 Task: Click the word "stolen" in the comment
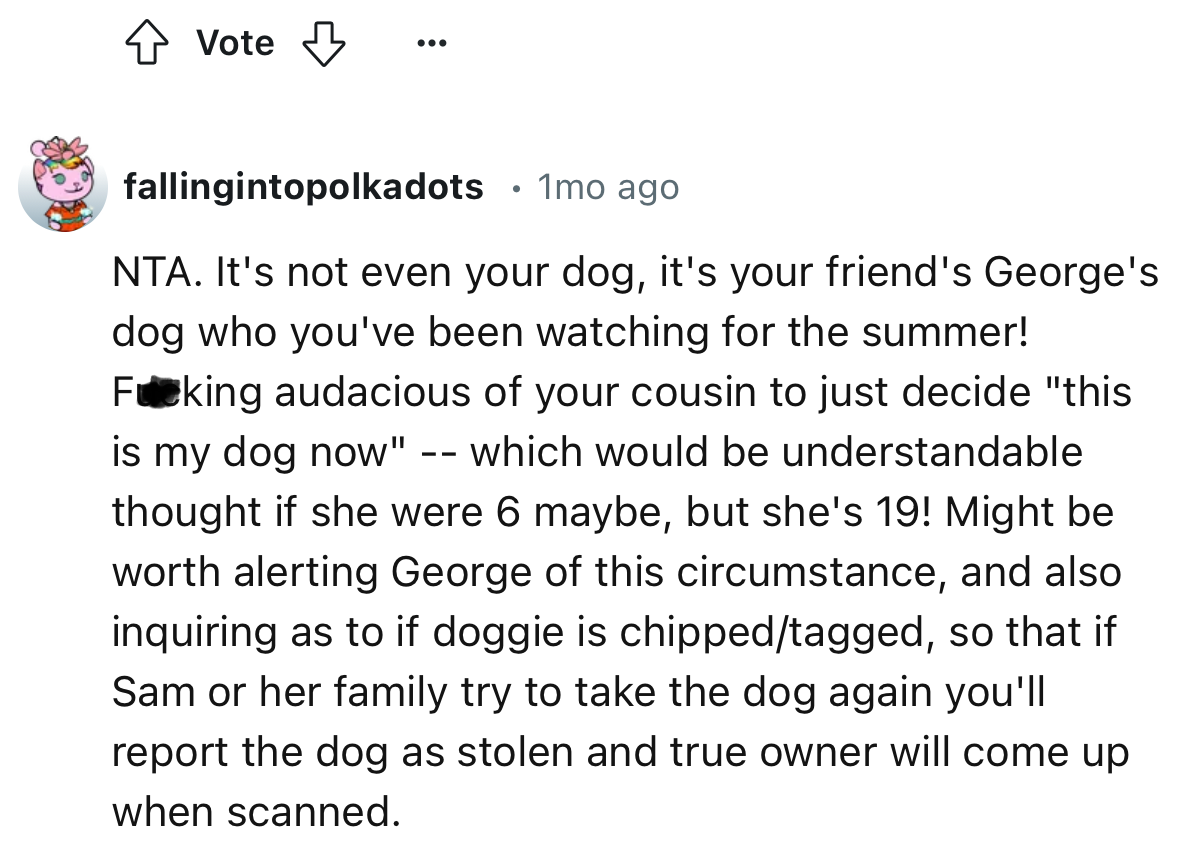[515, 752]
